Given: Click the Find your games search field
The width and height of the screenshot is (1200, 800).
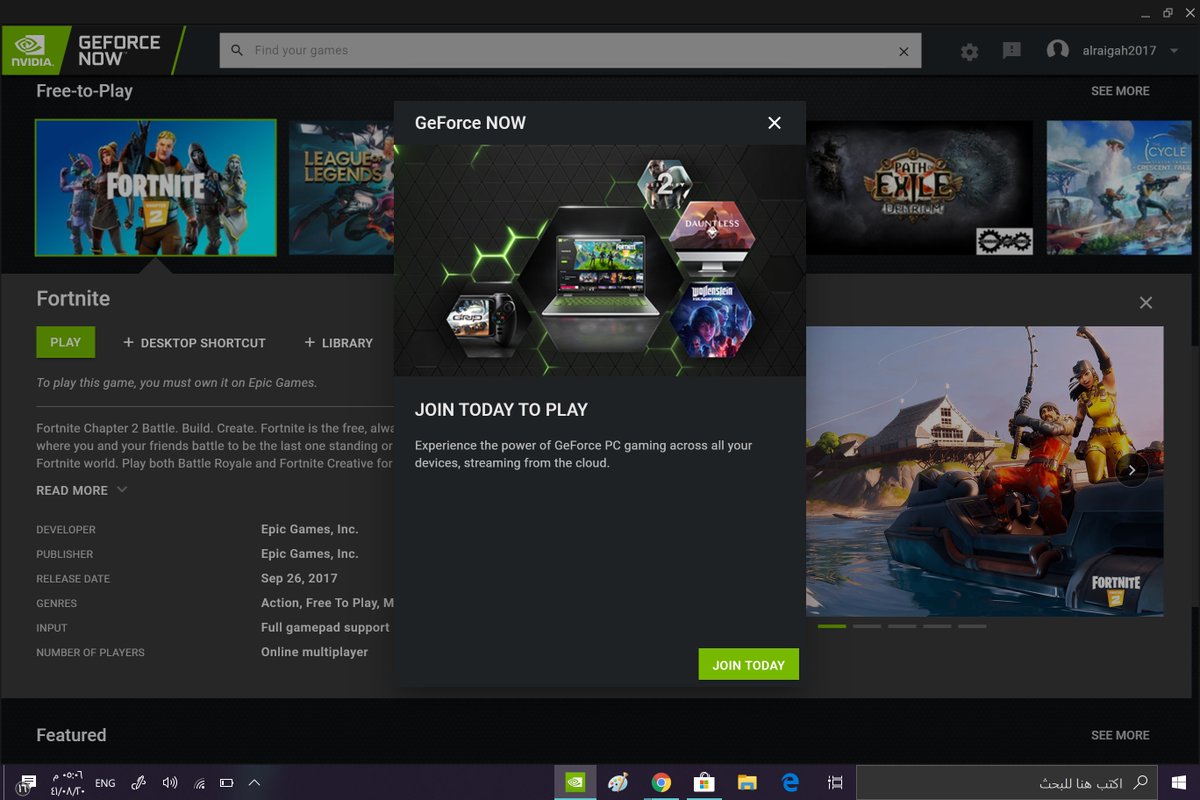Looking at the screenshot, I should [570, 50].
